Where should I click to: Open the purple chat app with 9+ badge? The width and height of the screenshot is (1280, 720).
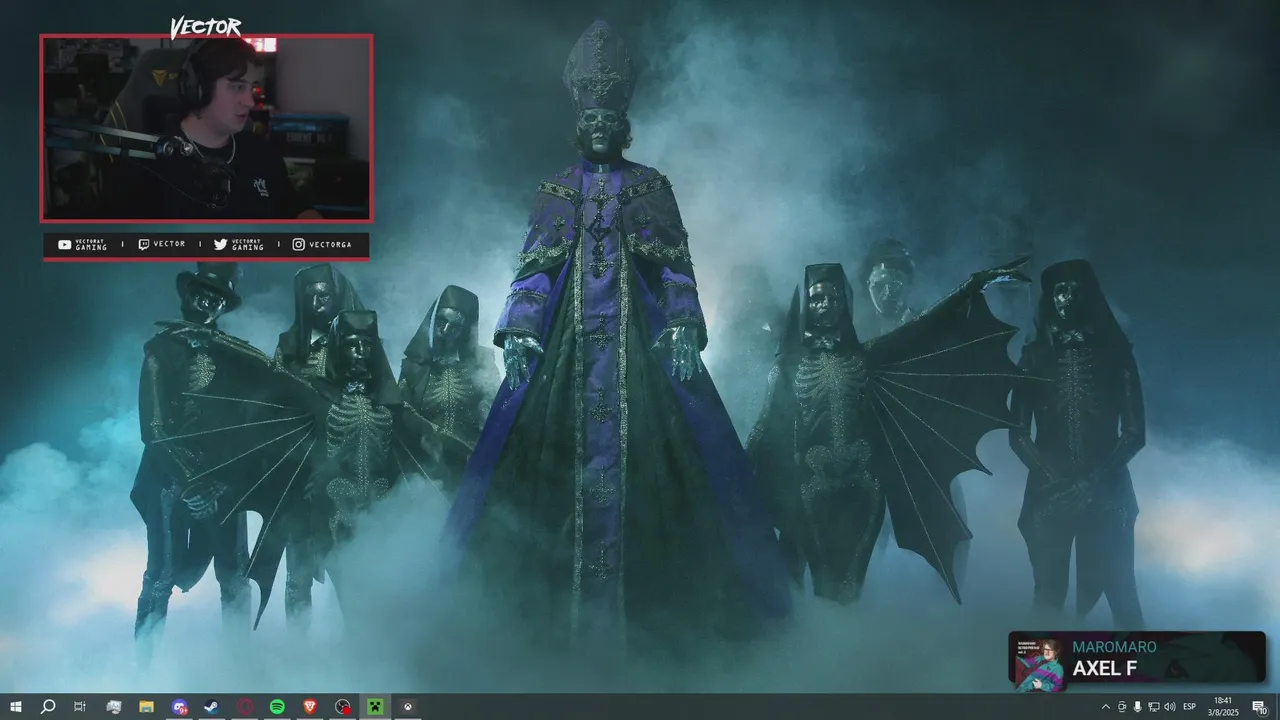pyautogui.click(x=179, y=707)
